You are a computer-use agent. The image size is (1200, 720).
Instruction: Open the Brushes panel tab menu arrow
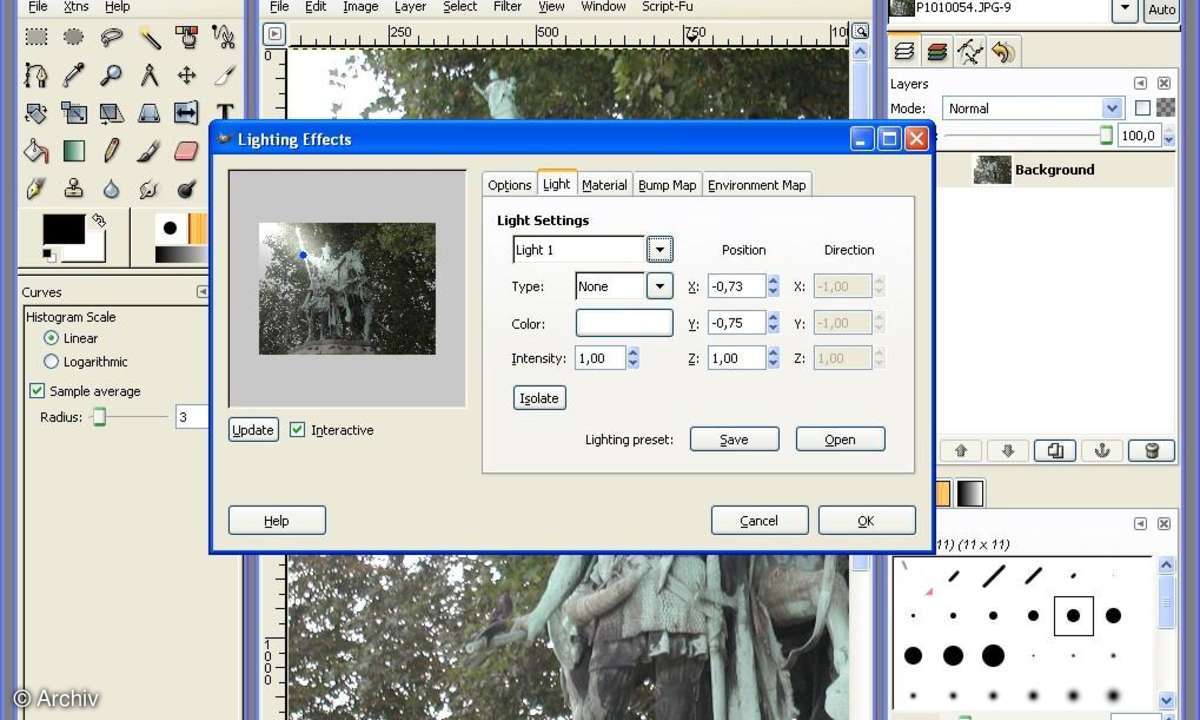[1140, 523]
